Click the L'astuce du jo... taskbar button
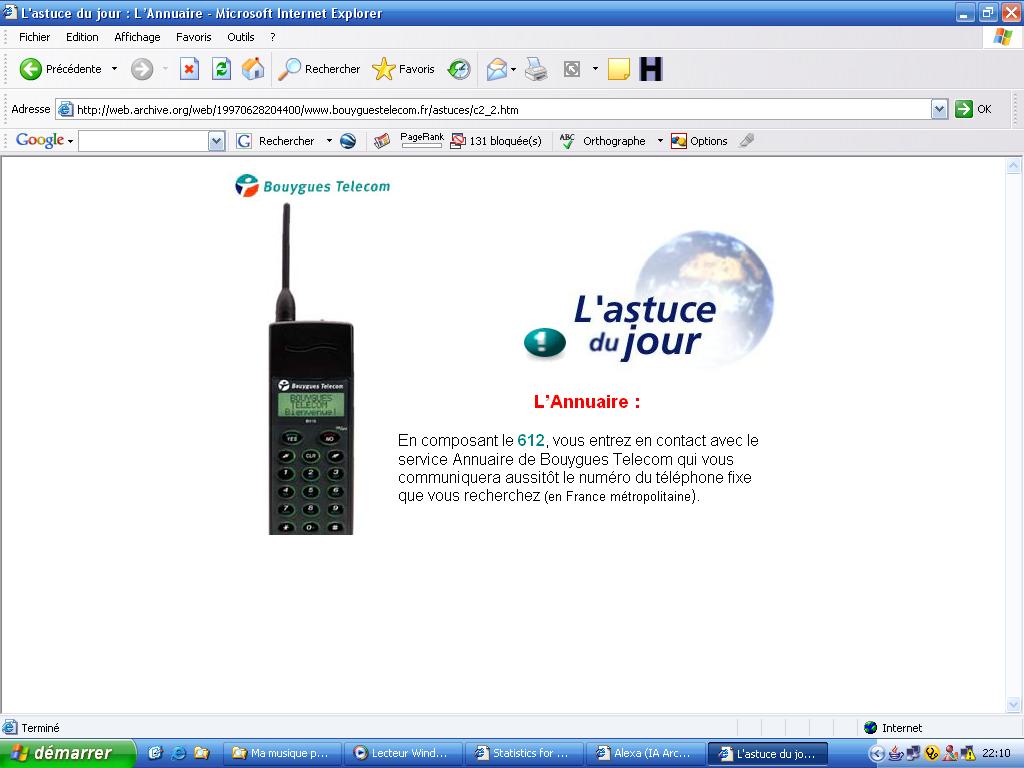This screenshot has width=1024, height=768. click(x=767, y=753)
